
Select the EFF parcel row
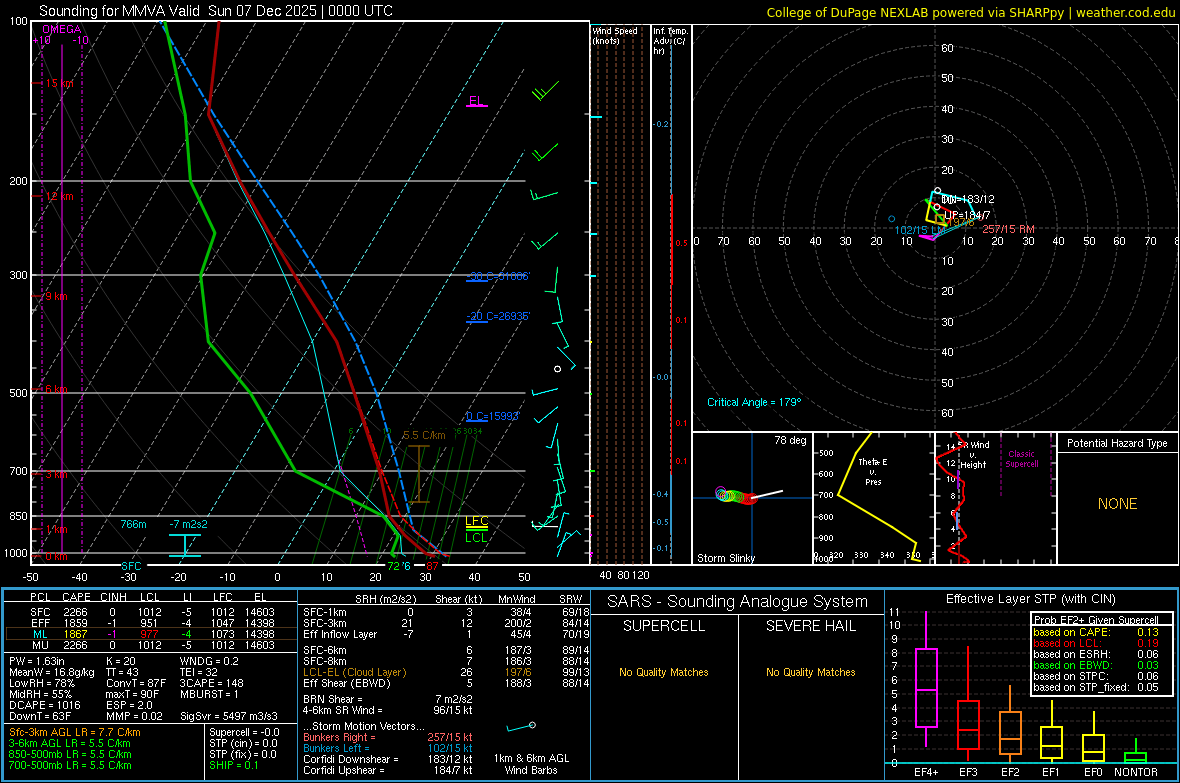151,623
